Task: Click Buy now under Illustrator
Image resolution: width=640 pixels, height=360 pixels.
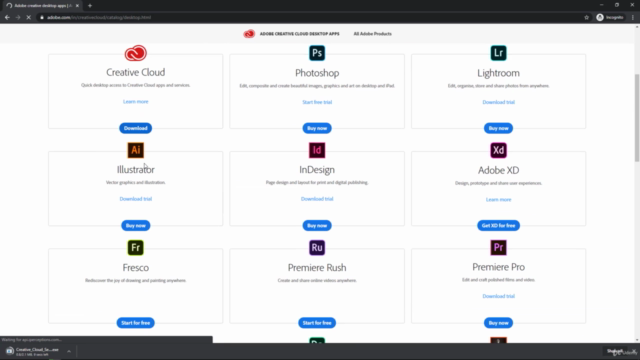Action: pos(136,225)
